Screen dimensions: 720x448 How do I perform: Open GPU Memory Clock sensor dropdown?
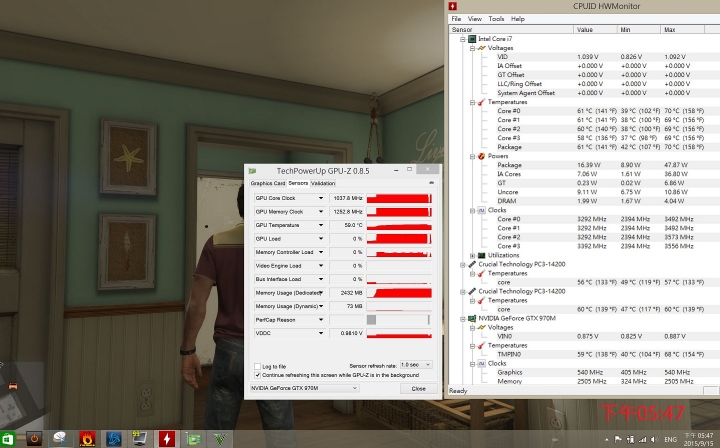(x=321, y=212)
